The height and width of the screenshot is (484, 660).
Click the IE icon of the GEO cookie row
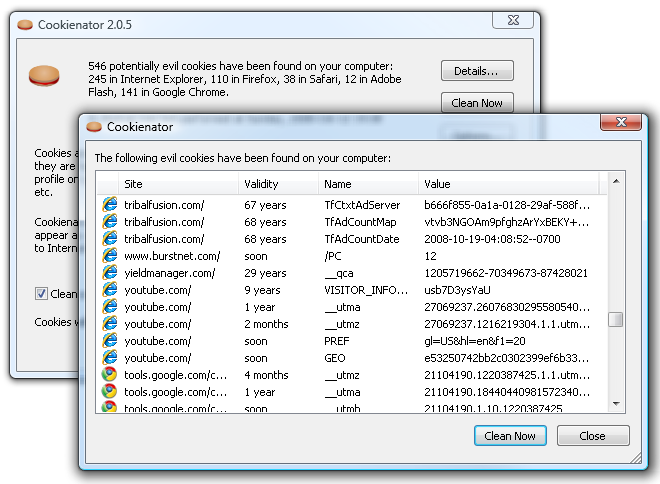(x=109, y=358)
